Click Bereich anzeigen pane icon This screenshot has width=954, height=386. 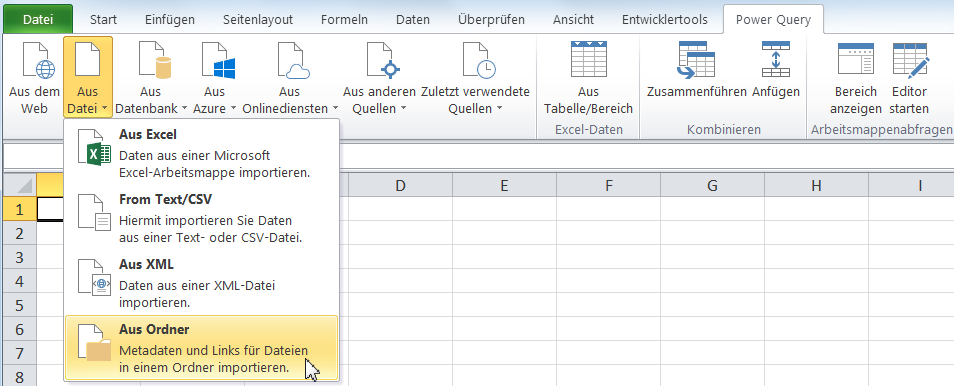click(x=855, y=59)
